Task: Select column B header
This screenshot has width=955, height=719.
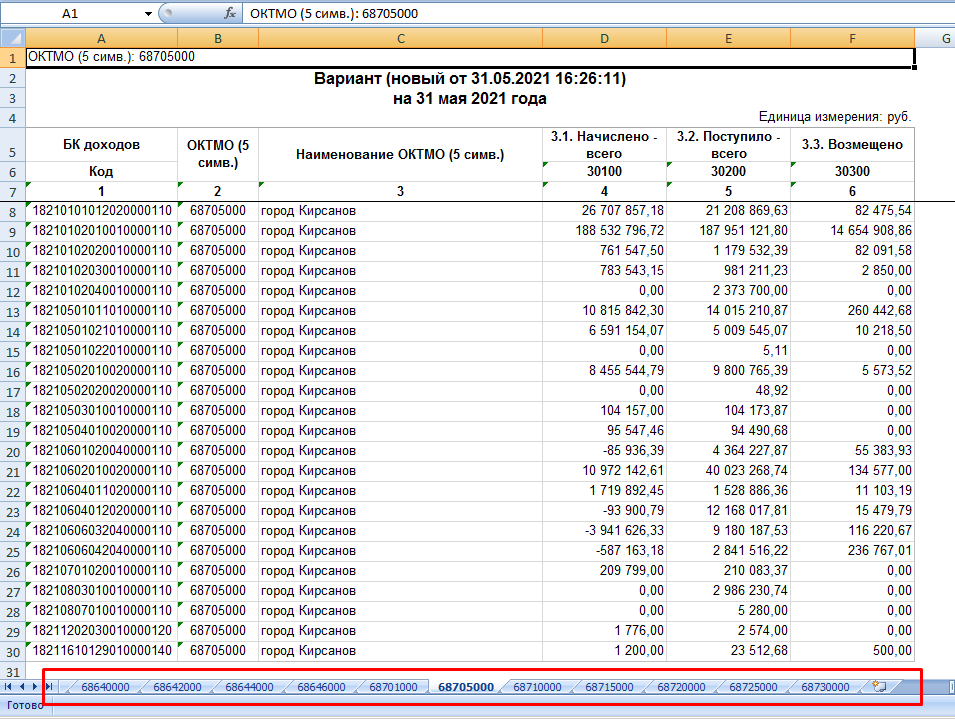Action: [x=218, y=38]
